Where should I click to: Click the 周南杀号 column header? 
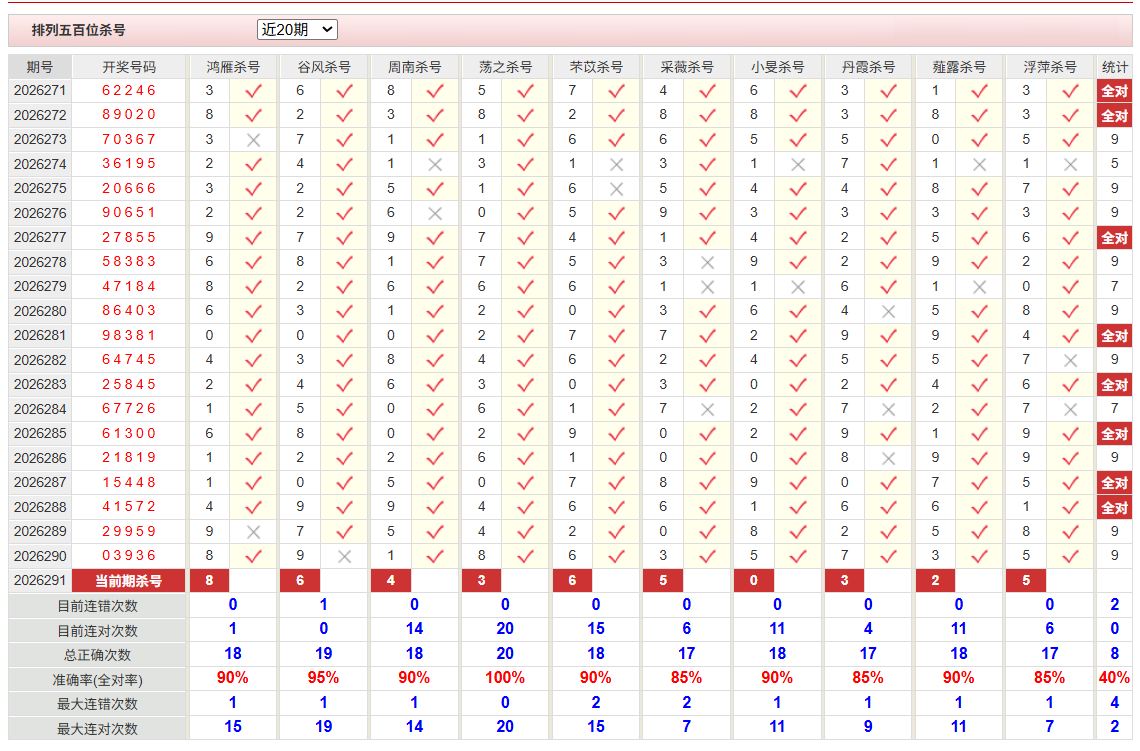tap(414, 67)
